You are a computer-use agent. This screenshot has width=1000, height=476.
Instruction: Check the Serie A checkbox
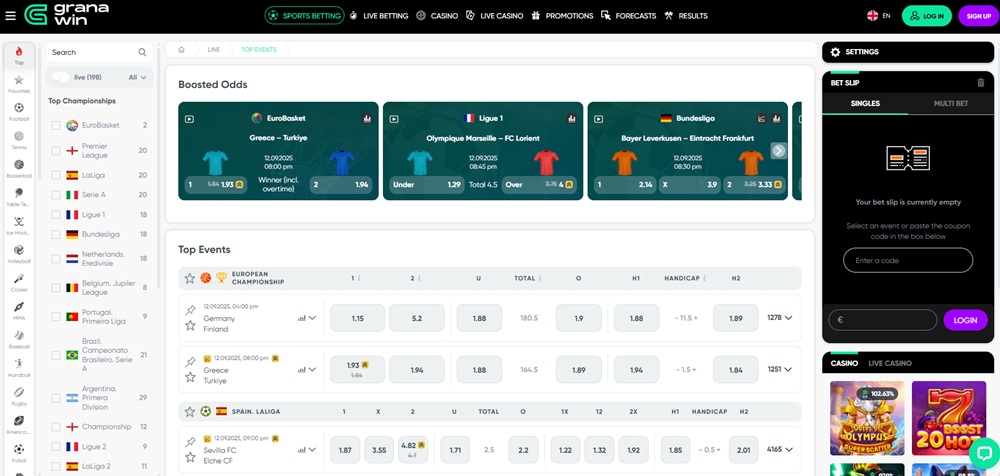coord(56,195)
